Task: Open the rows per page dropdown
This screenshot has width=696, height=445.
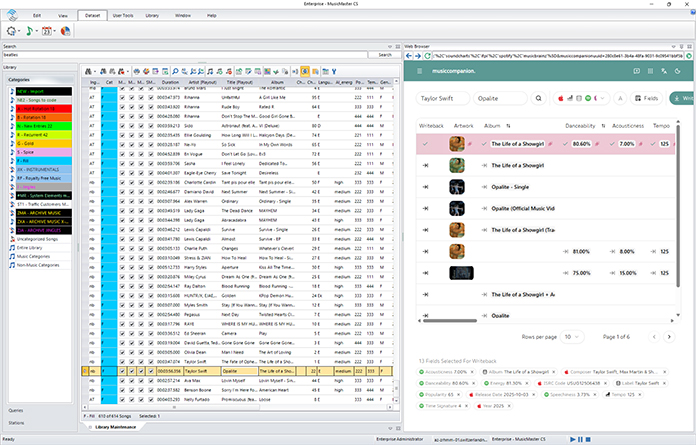Action: [570, 338]
